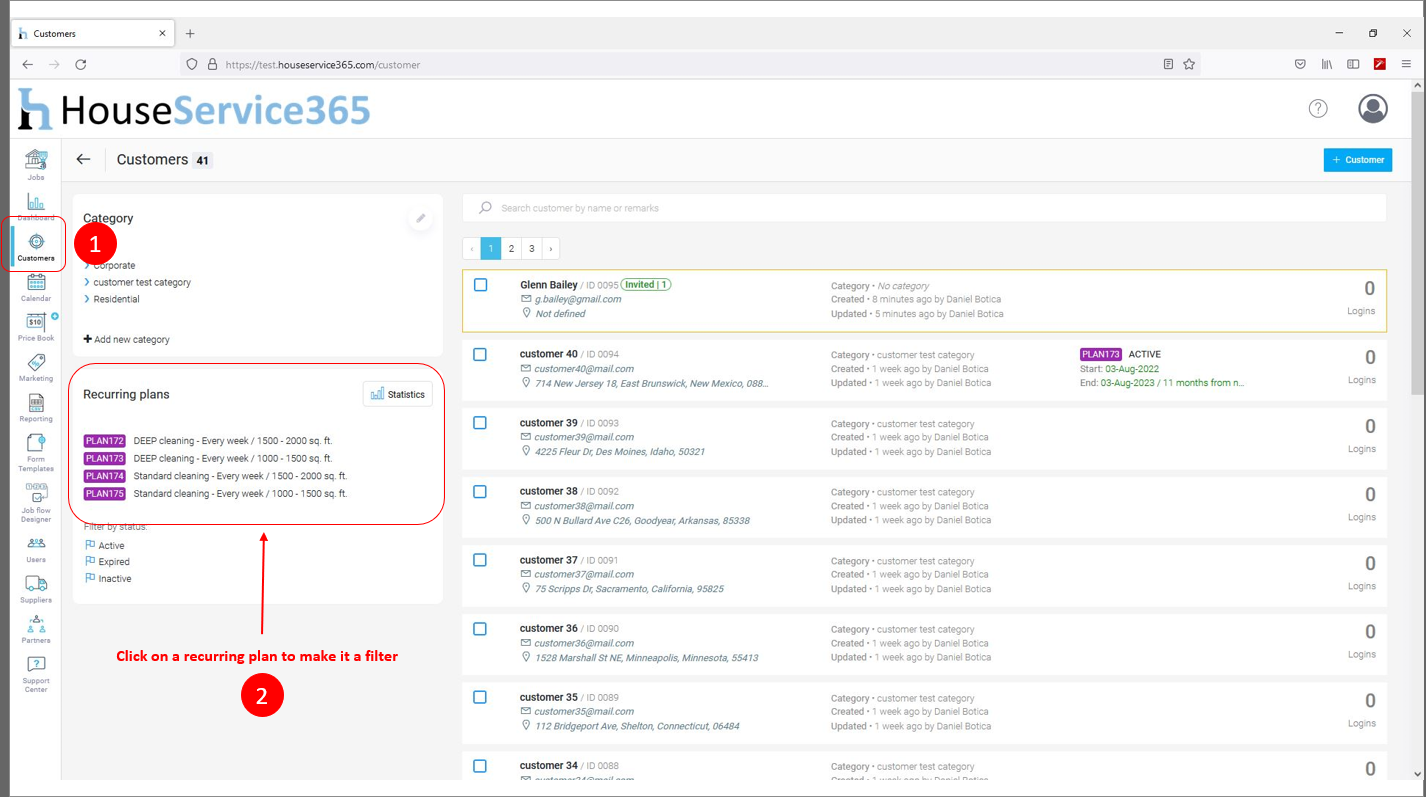Click customer37@mail.com email
This screenshot has height=797, width=1426.
tap(584, 574)
